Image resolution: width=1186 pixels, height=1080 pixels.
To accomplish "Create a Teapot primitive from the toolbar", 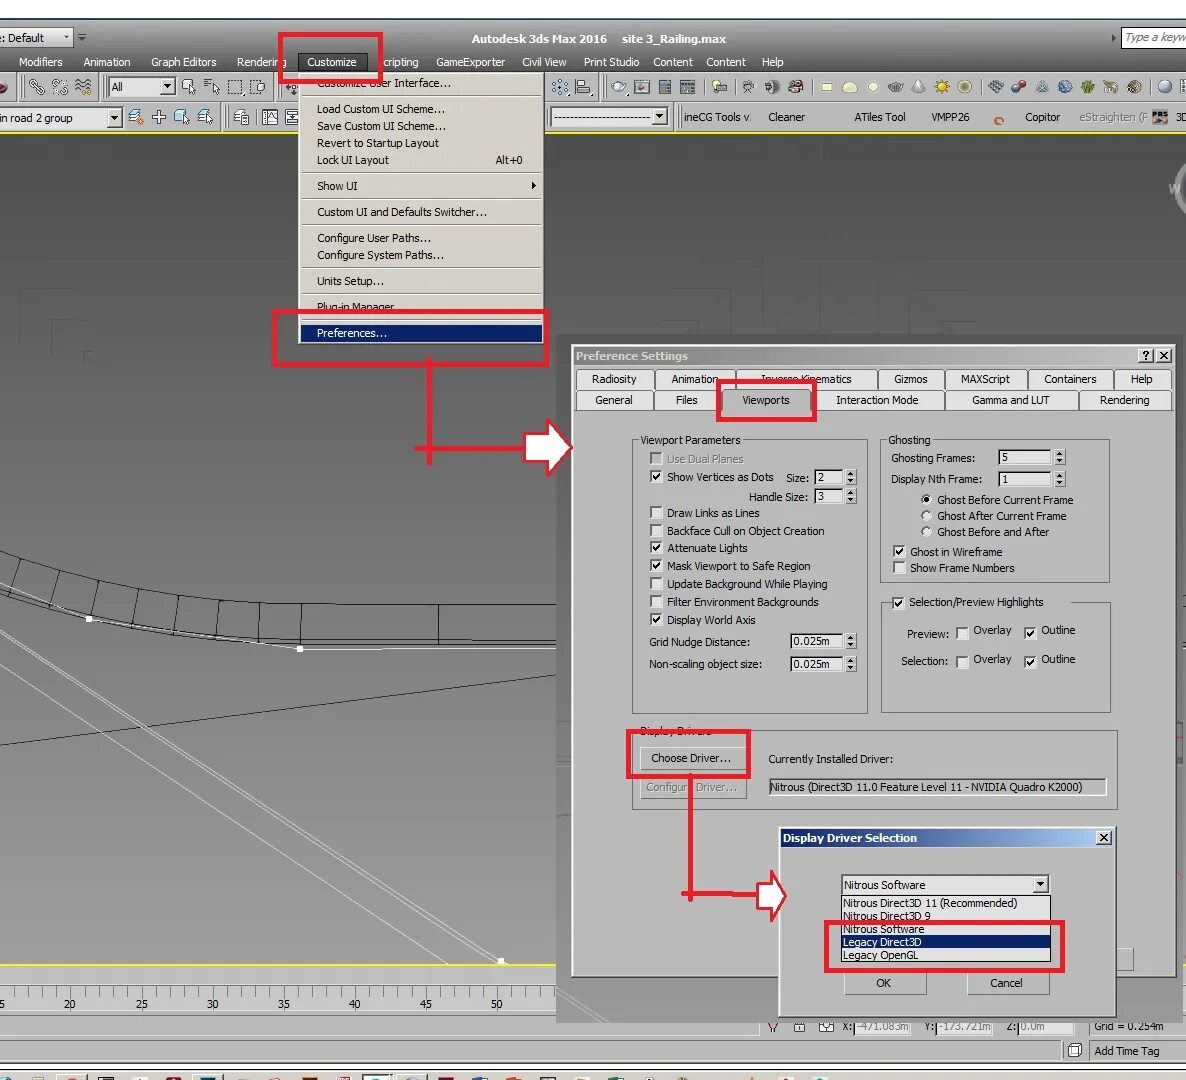I will click(896, 87).
